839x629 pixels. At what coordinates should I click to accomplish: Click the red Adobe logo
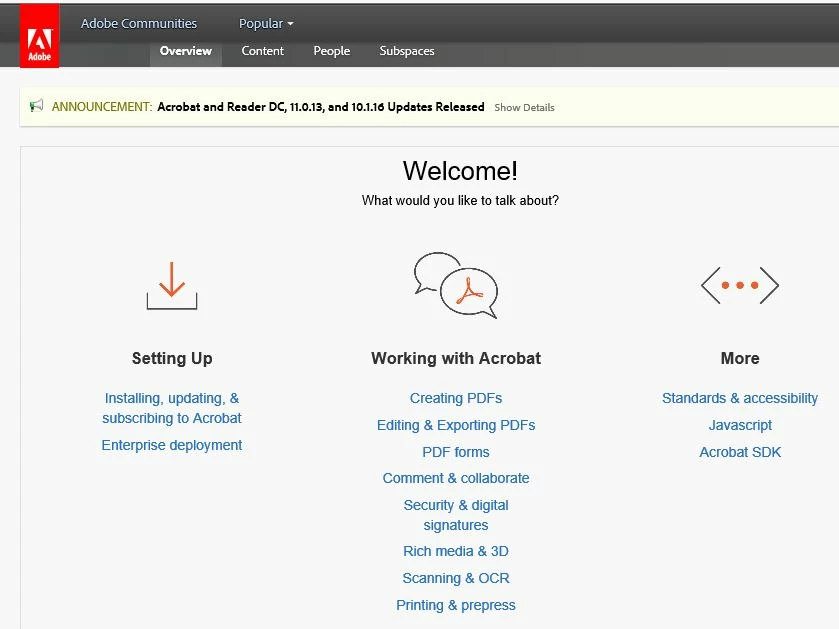pos(40,36)
